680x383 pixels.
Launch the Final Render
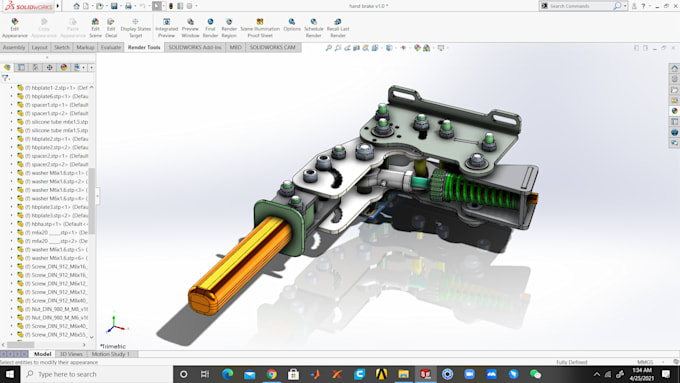(210, 28)
